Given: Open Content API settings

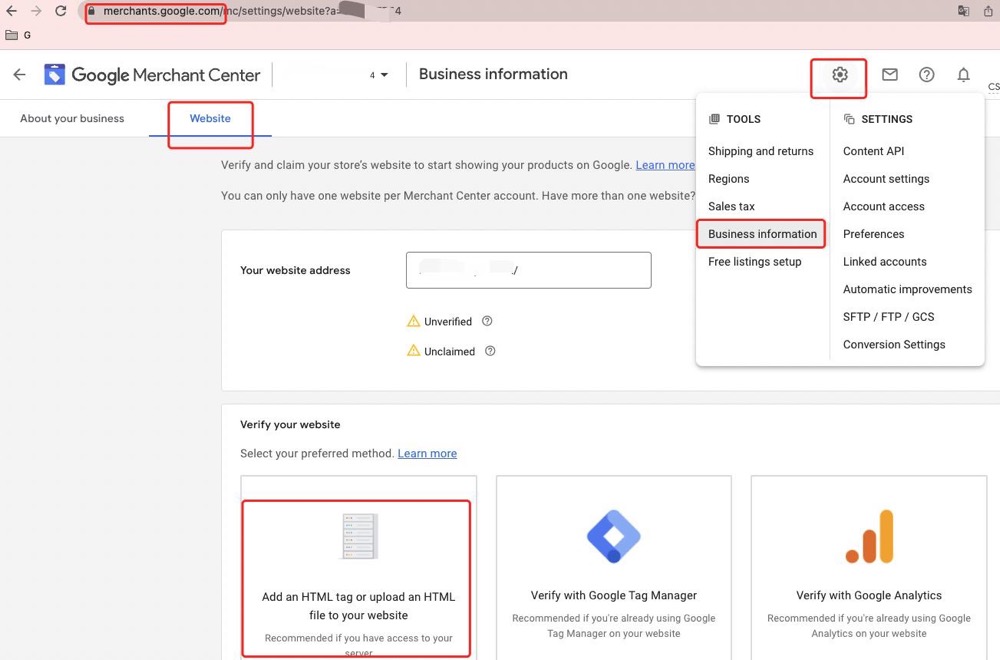Looking at the screenshot, I should click(x=873, y=151).
